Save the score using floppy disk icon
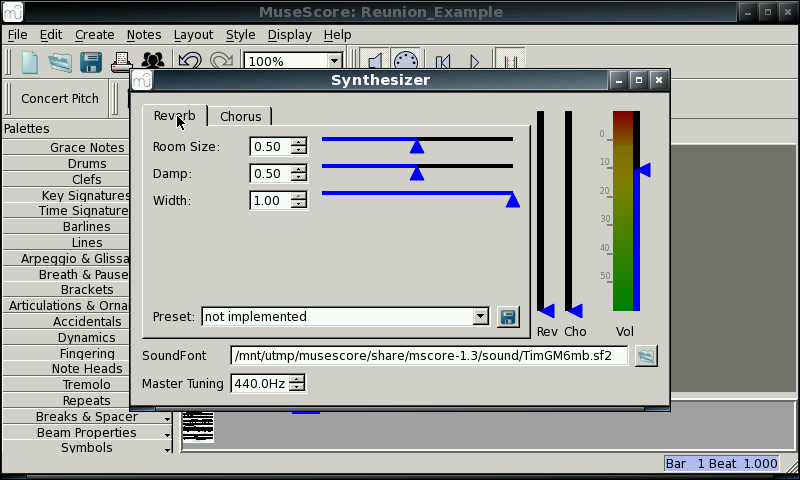 91,62
